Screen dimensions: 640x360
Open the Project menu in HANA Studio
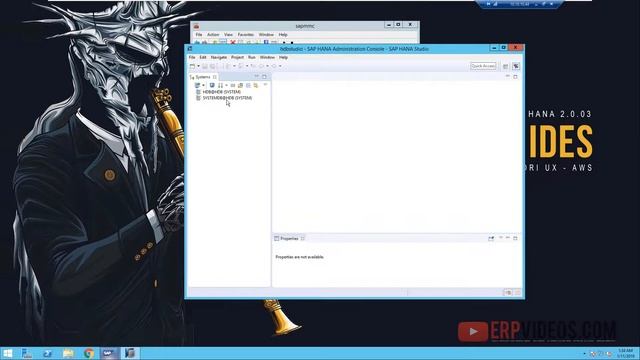coord(237,58)
